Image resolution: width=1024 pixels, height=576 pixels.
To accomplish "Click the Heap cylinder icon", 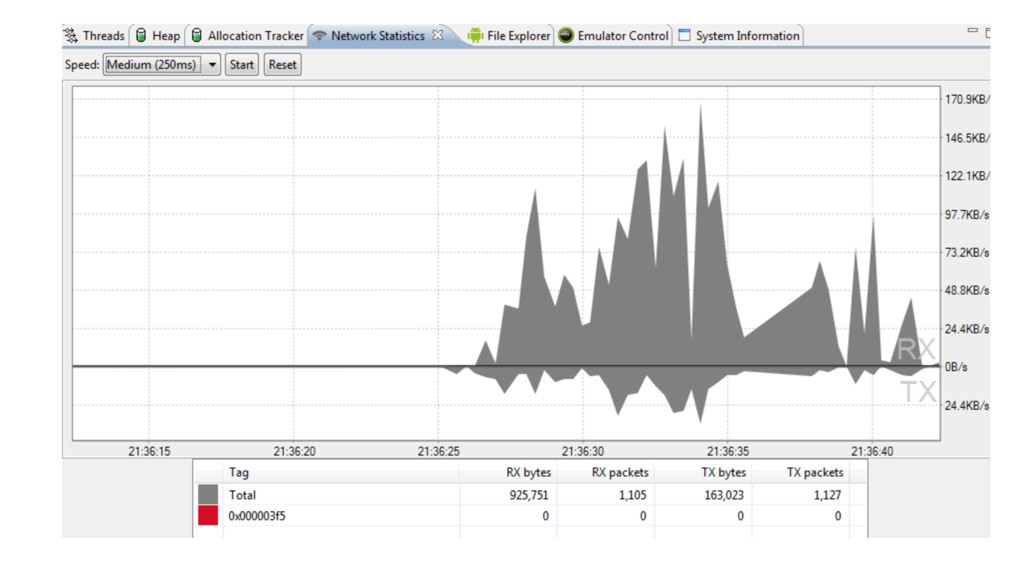I will pyautogui.click(x=140, y=35).
